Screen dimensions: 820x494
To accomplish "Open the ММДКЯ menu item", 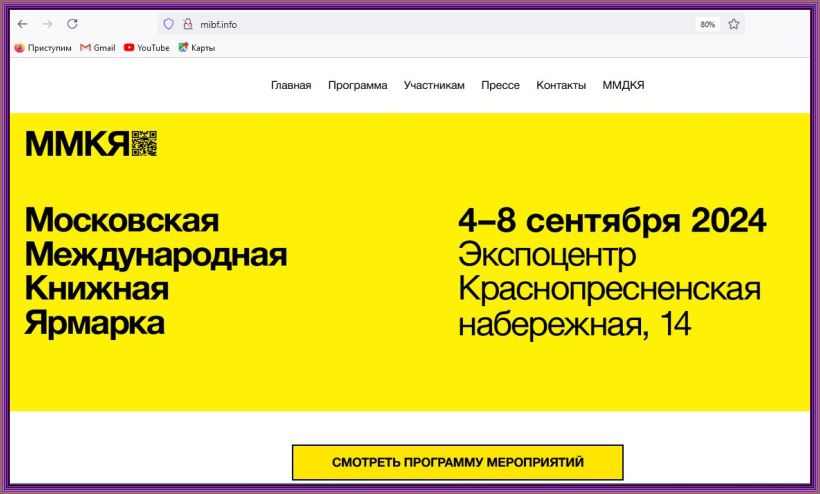I will [x=623, y=85].
